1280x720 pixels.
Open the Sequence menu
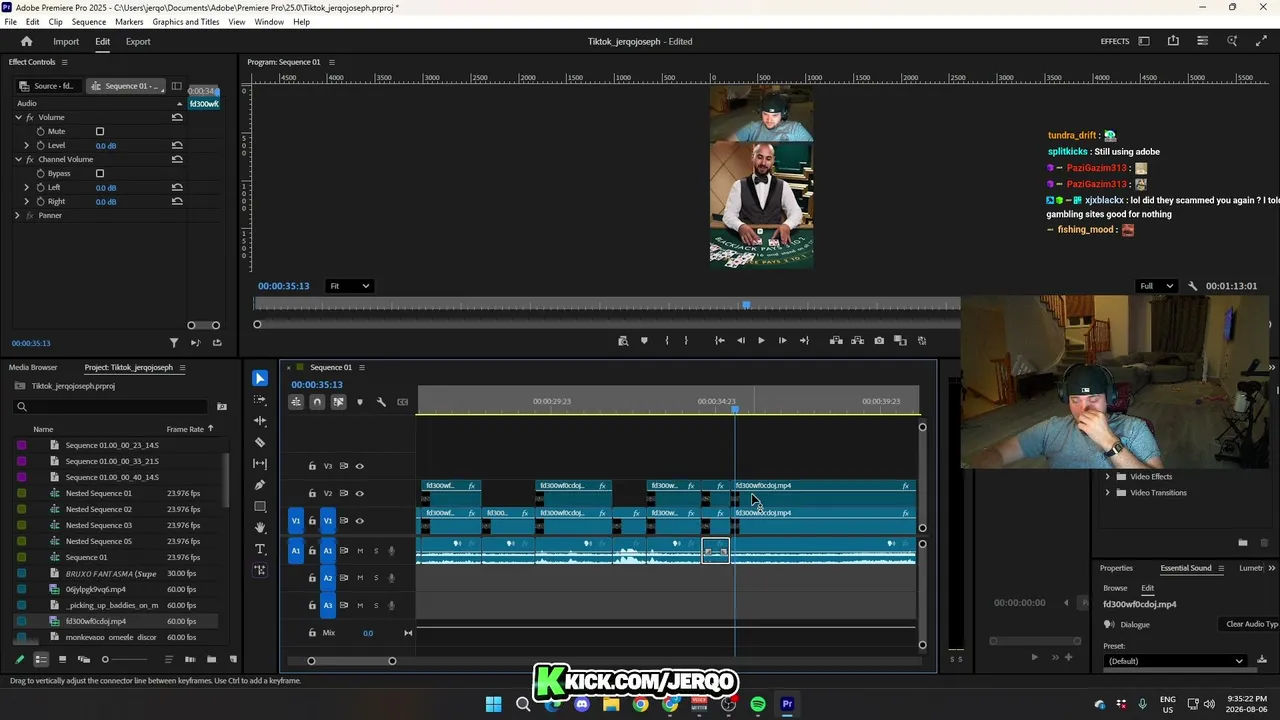(x=89, y=22)
